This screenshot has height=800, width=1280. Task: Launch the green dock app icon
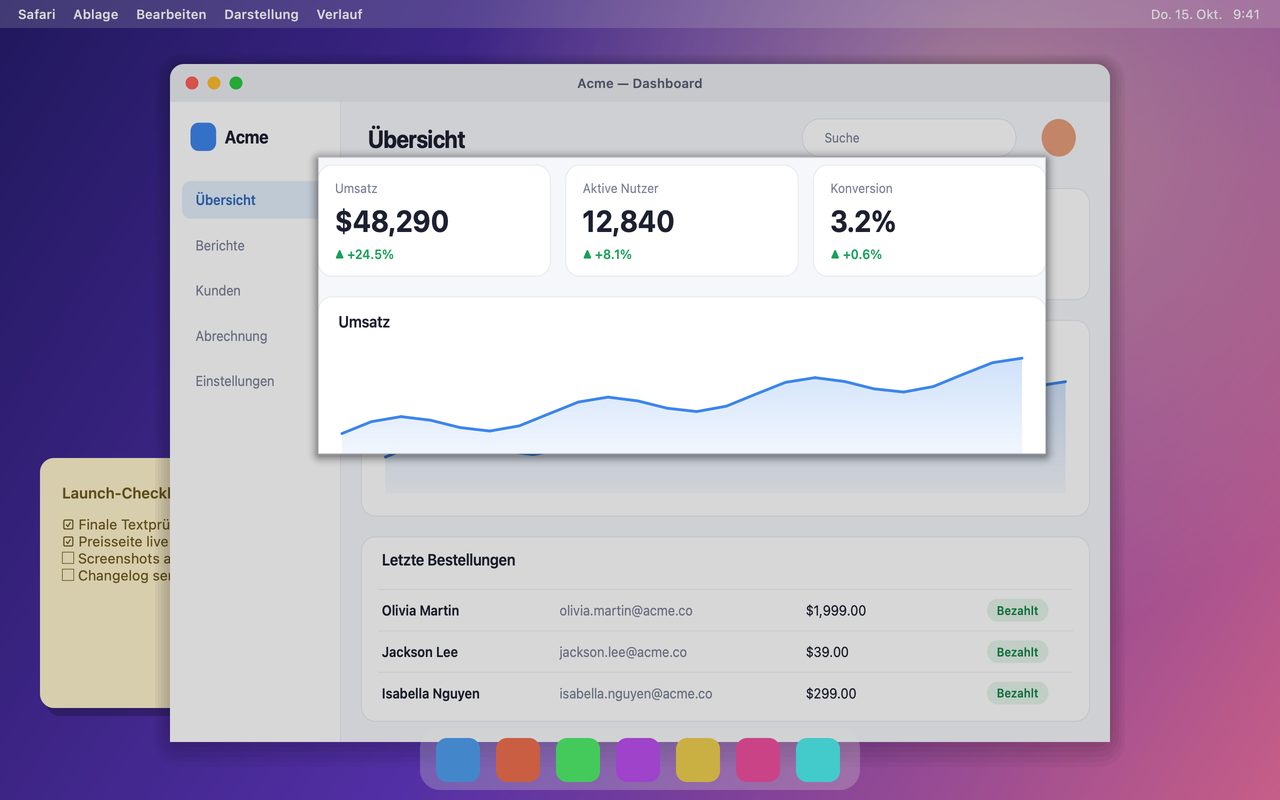click(x=578, y=760)
